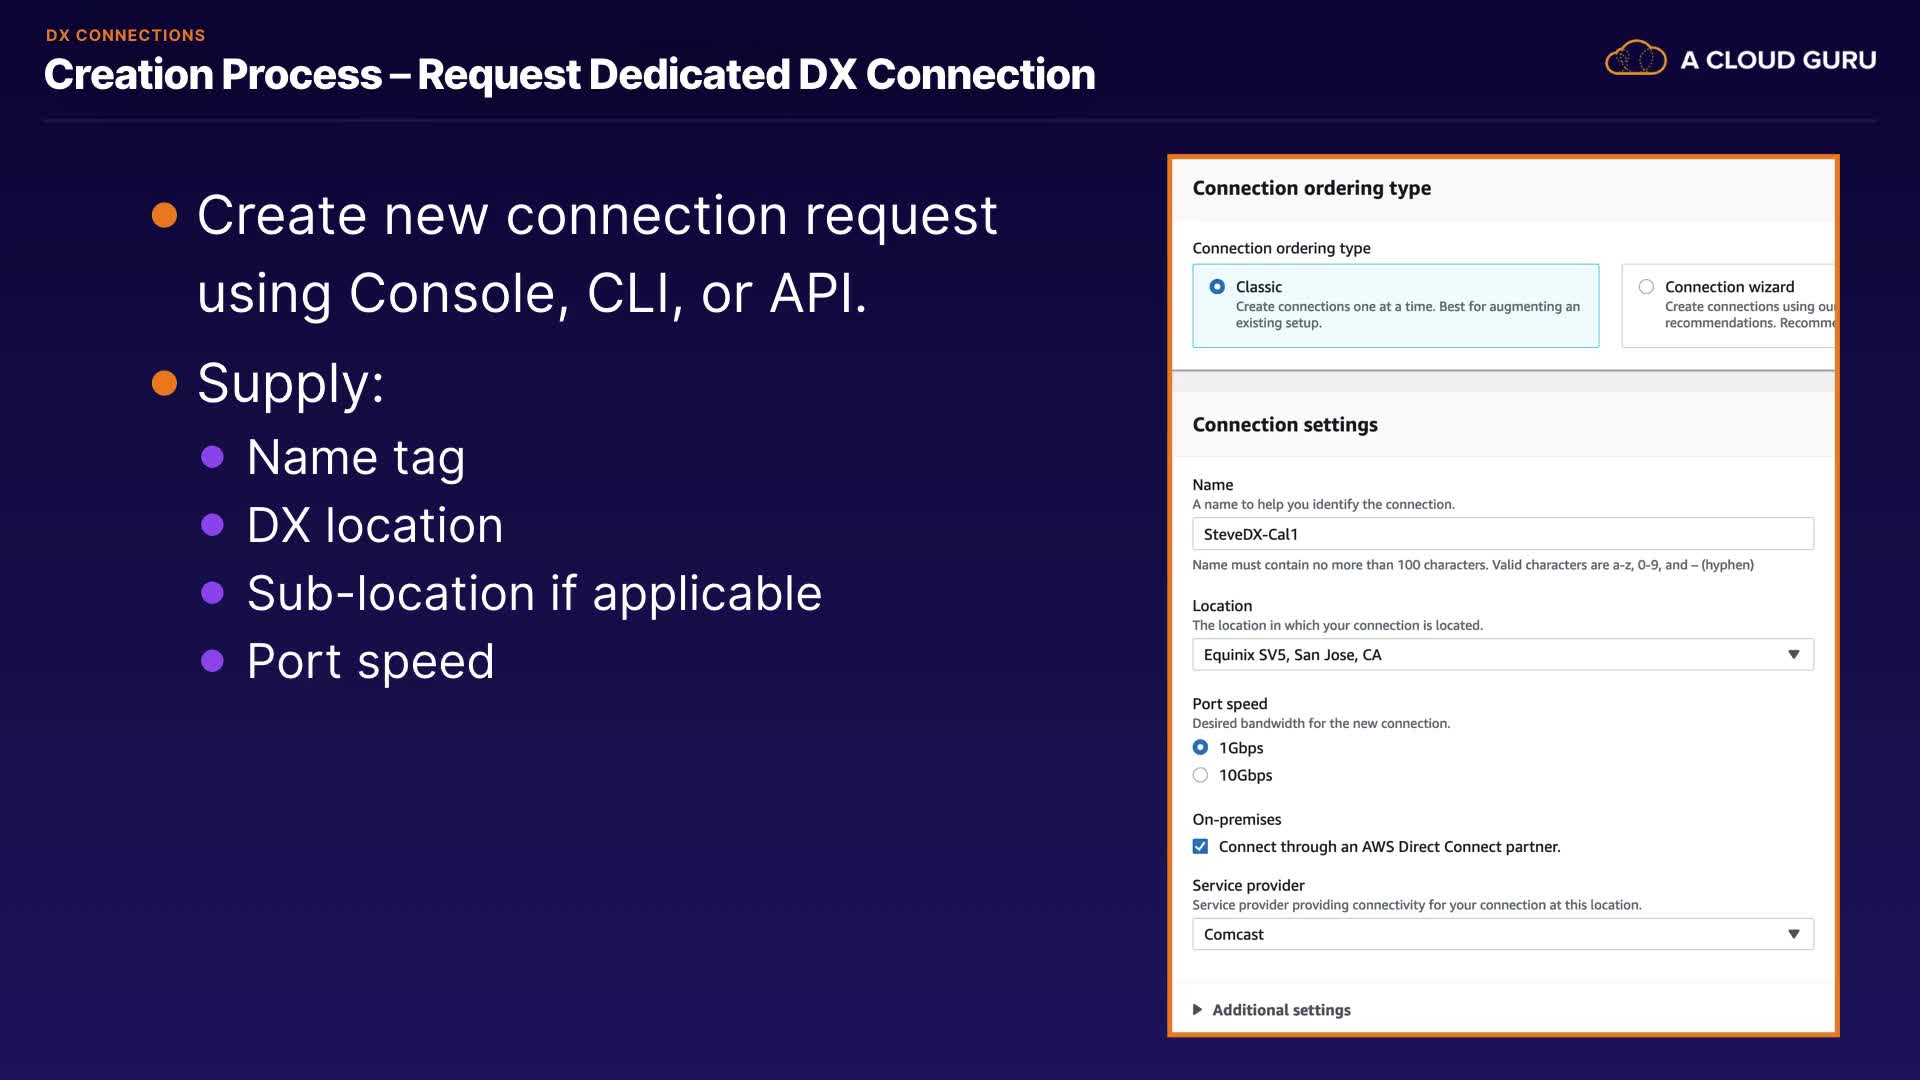1920x1080 pixels.
Task: Click the Connection settings section heading
Action: pos(1285,425)
